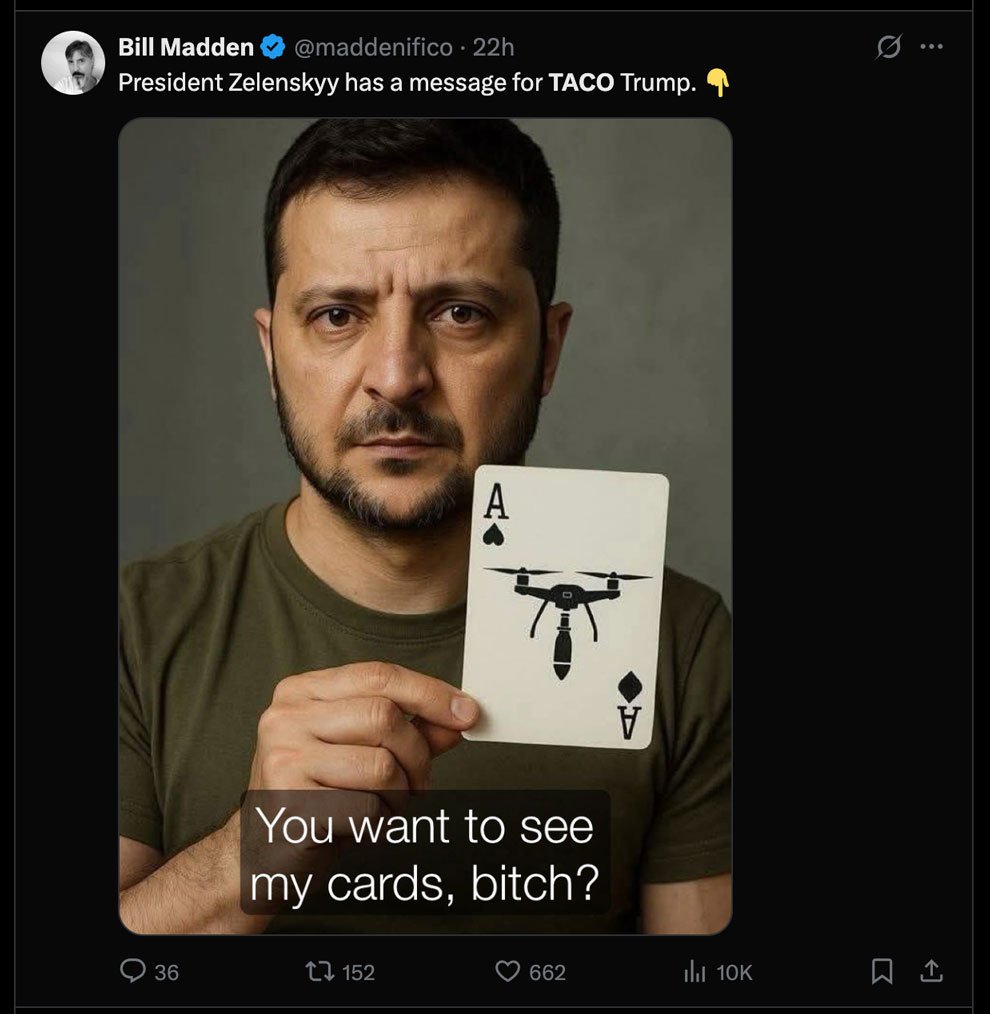Open the attached image with playing card

tap(425, 526)
